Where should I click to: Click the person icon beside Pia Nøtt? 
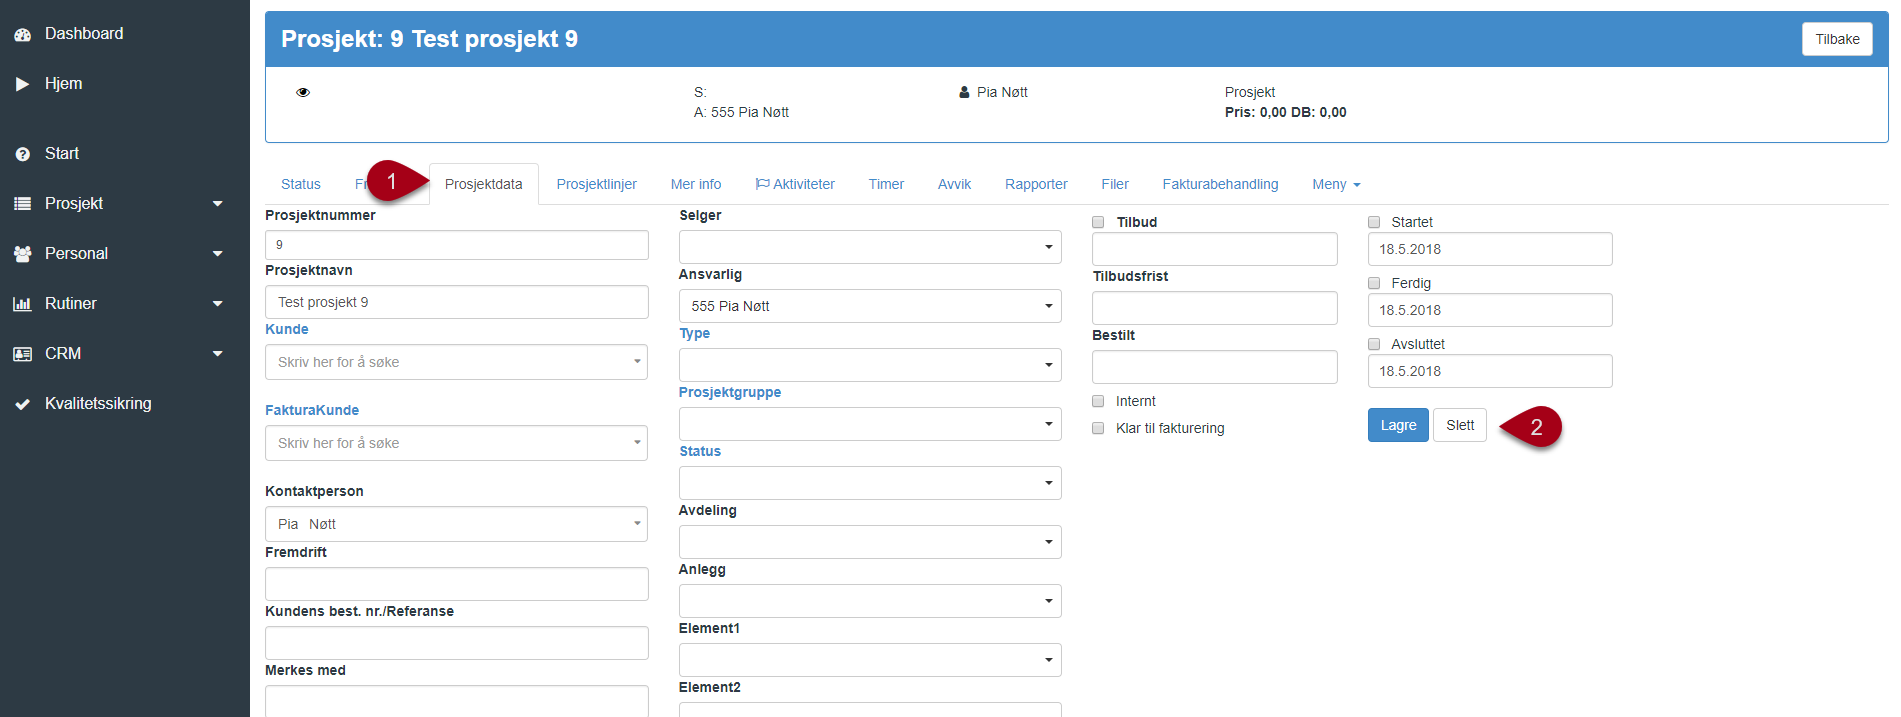964,92
